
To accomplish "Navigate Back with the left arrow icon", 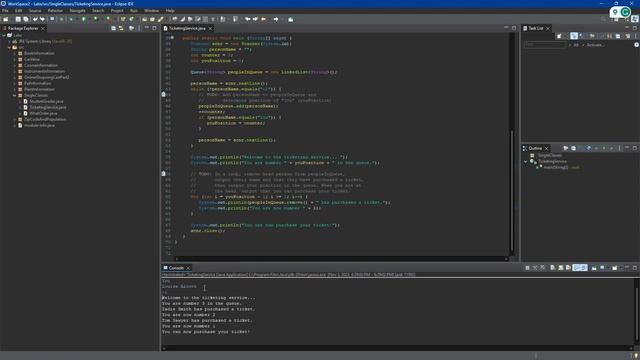I will 263,19.
